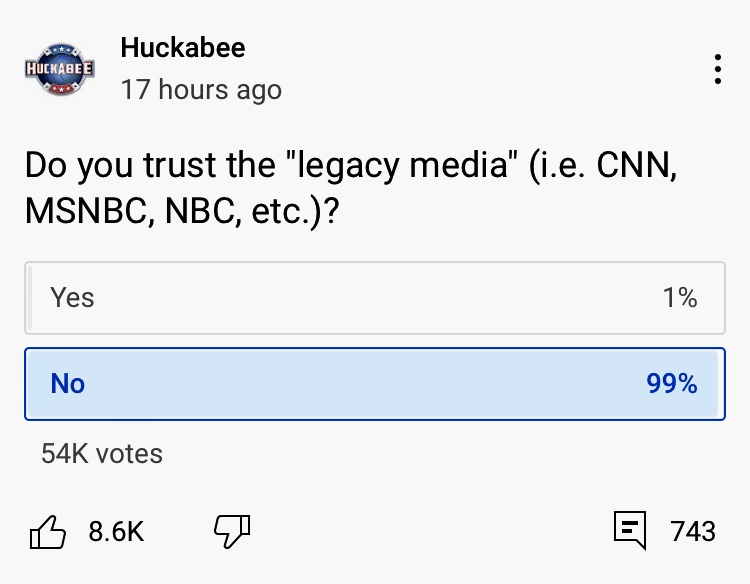Like the post with thumbs up icon
This screenshot has width=750, height=584.
[48, 532]
